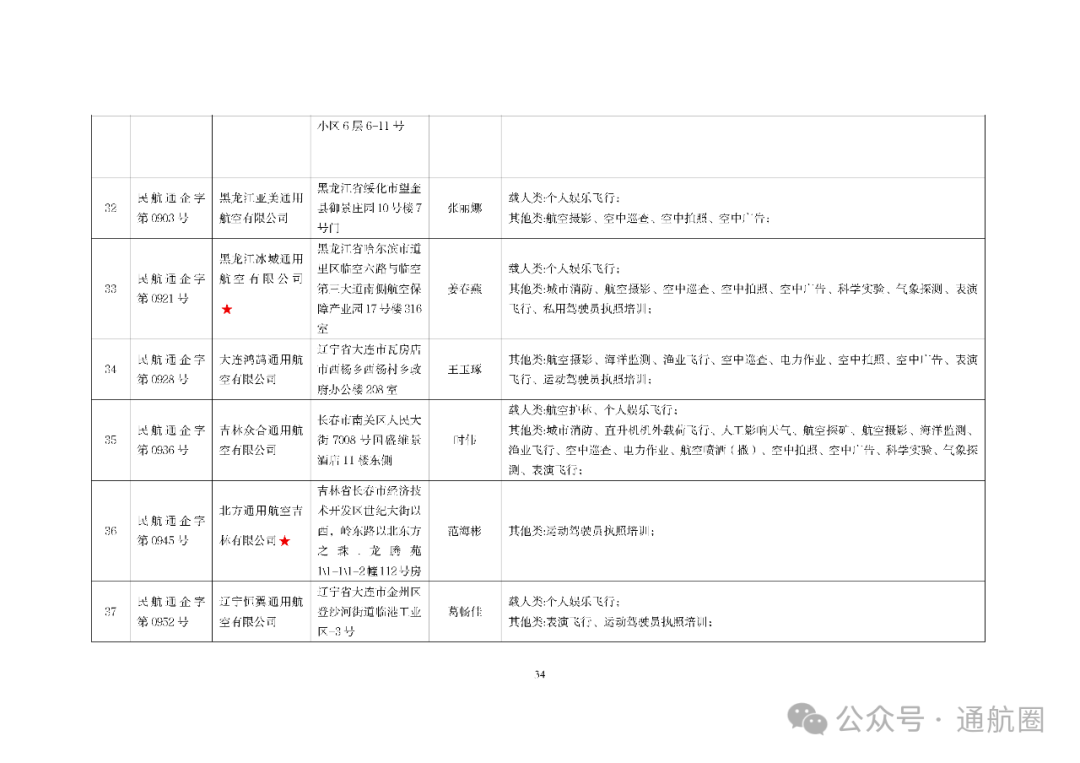This screenshot has width=1080, height=763.
Task: Click address starting 长春市南关区人民大街
Action: 369,439
